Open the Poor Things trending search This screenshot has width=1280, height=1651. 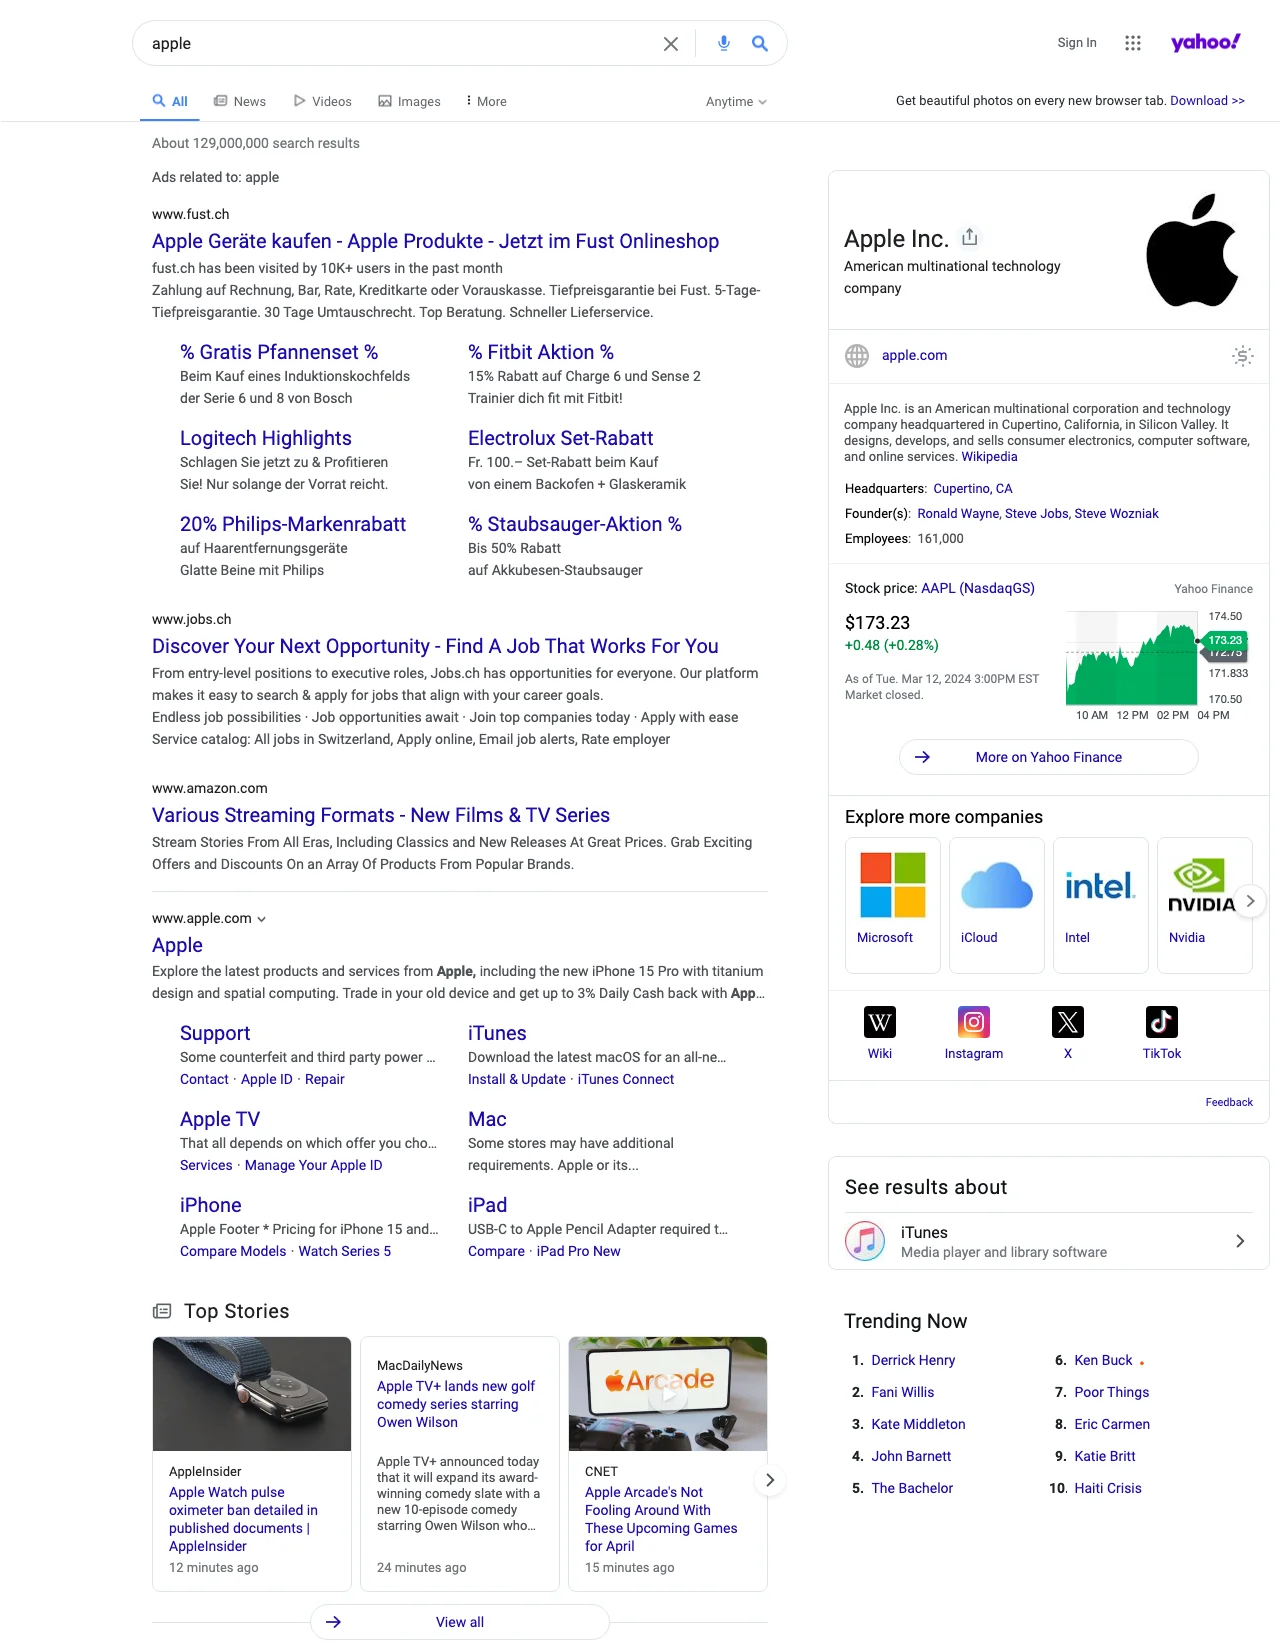1112,1392
